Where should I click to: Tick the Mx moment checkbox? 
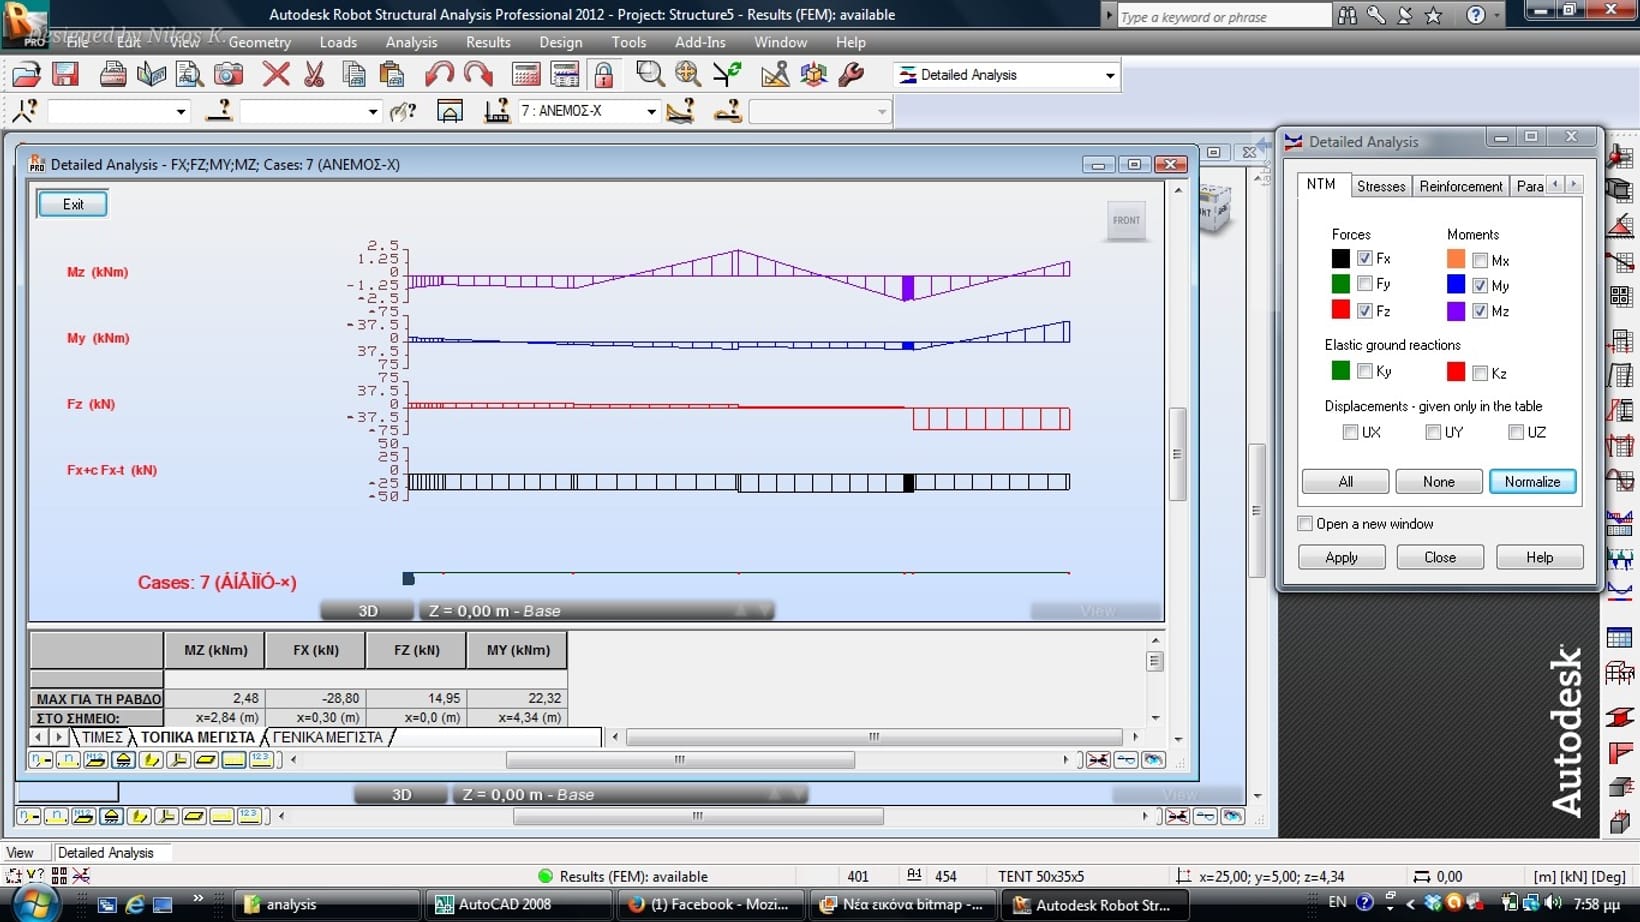tap(1480, 261)
